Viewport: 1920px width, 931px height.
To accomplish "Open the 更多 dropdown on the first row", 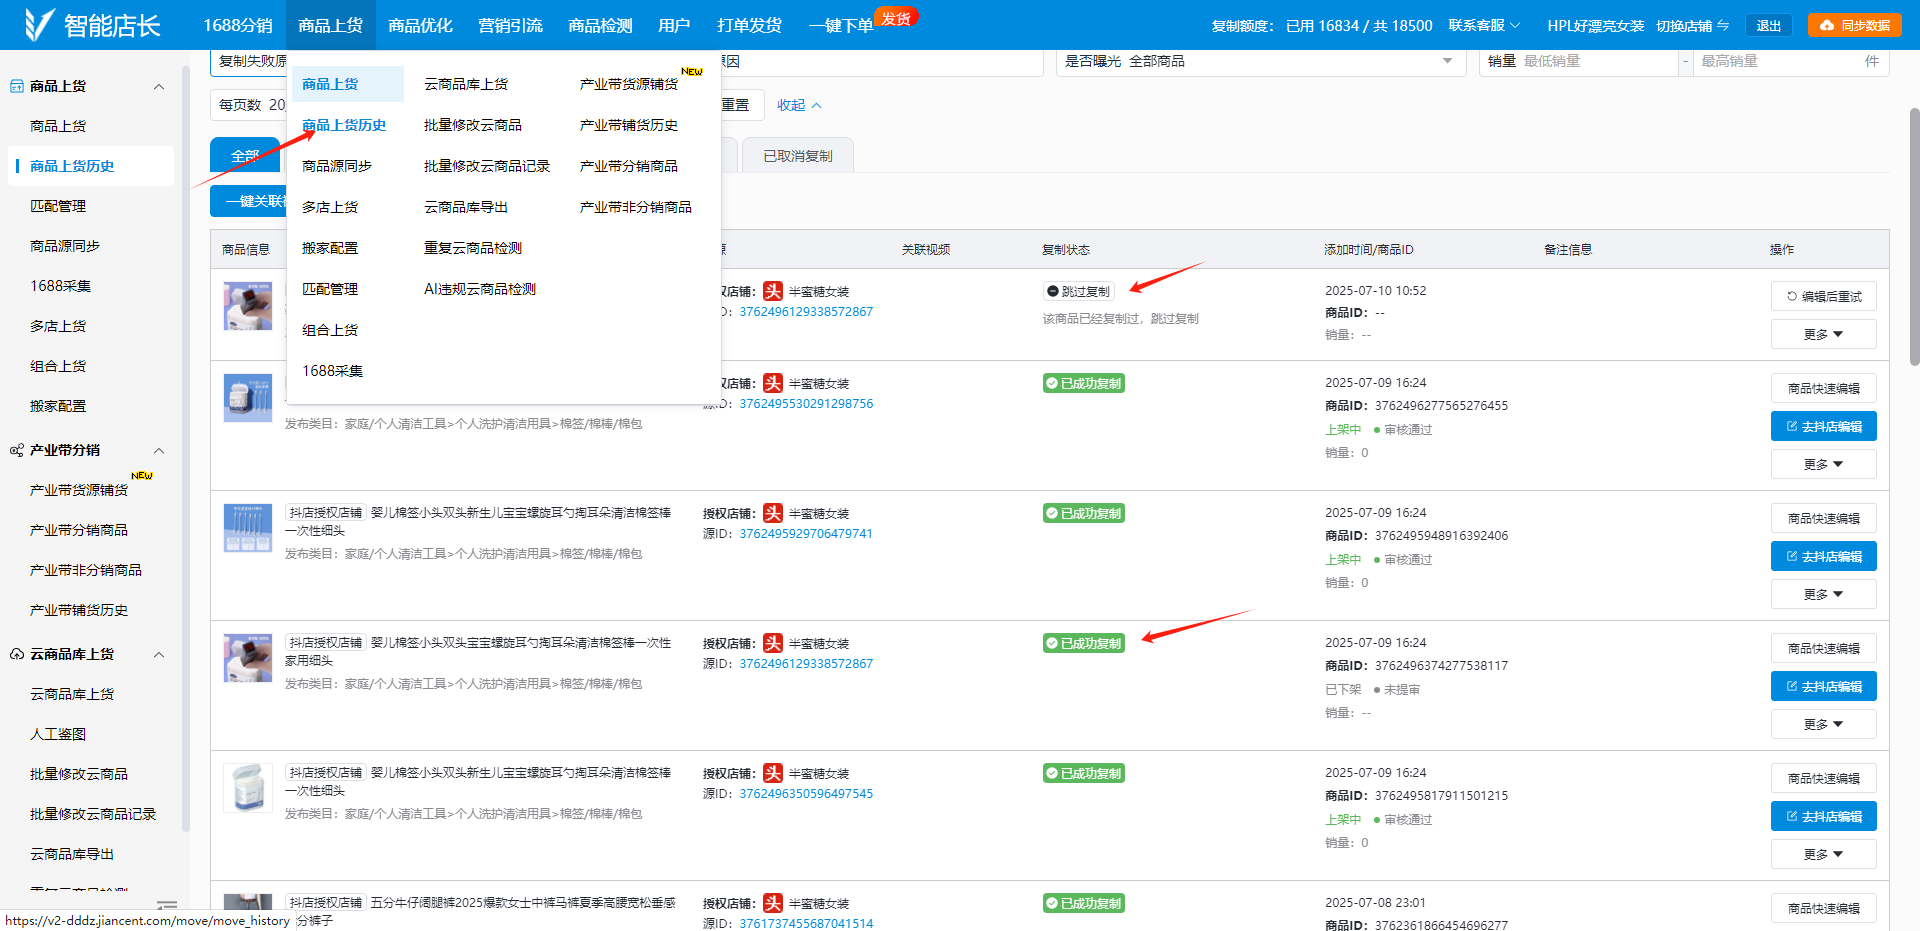I will click(1823, 334).
